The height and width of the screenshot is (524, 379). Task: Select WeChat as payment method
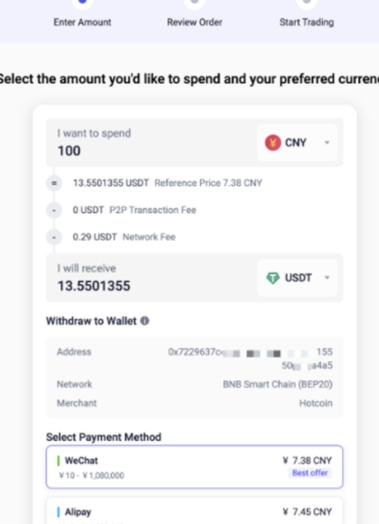tap(195, 467)
